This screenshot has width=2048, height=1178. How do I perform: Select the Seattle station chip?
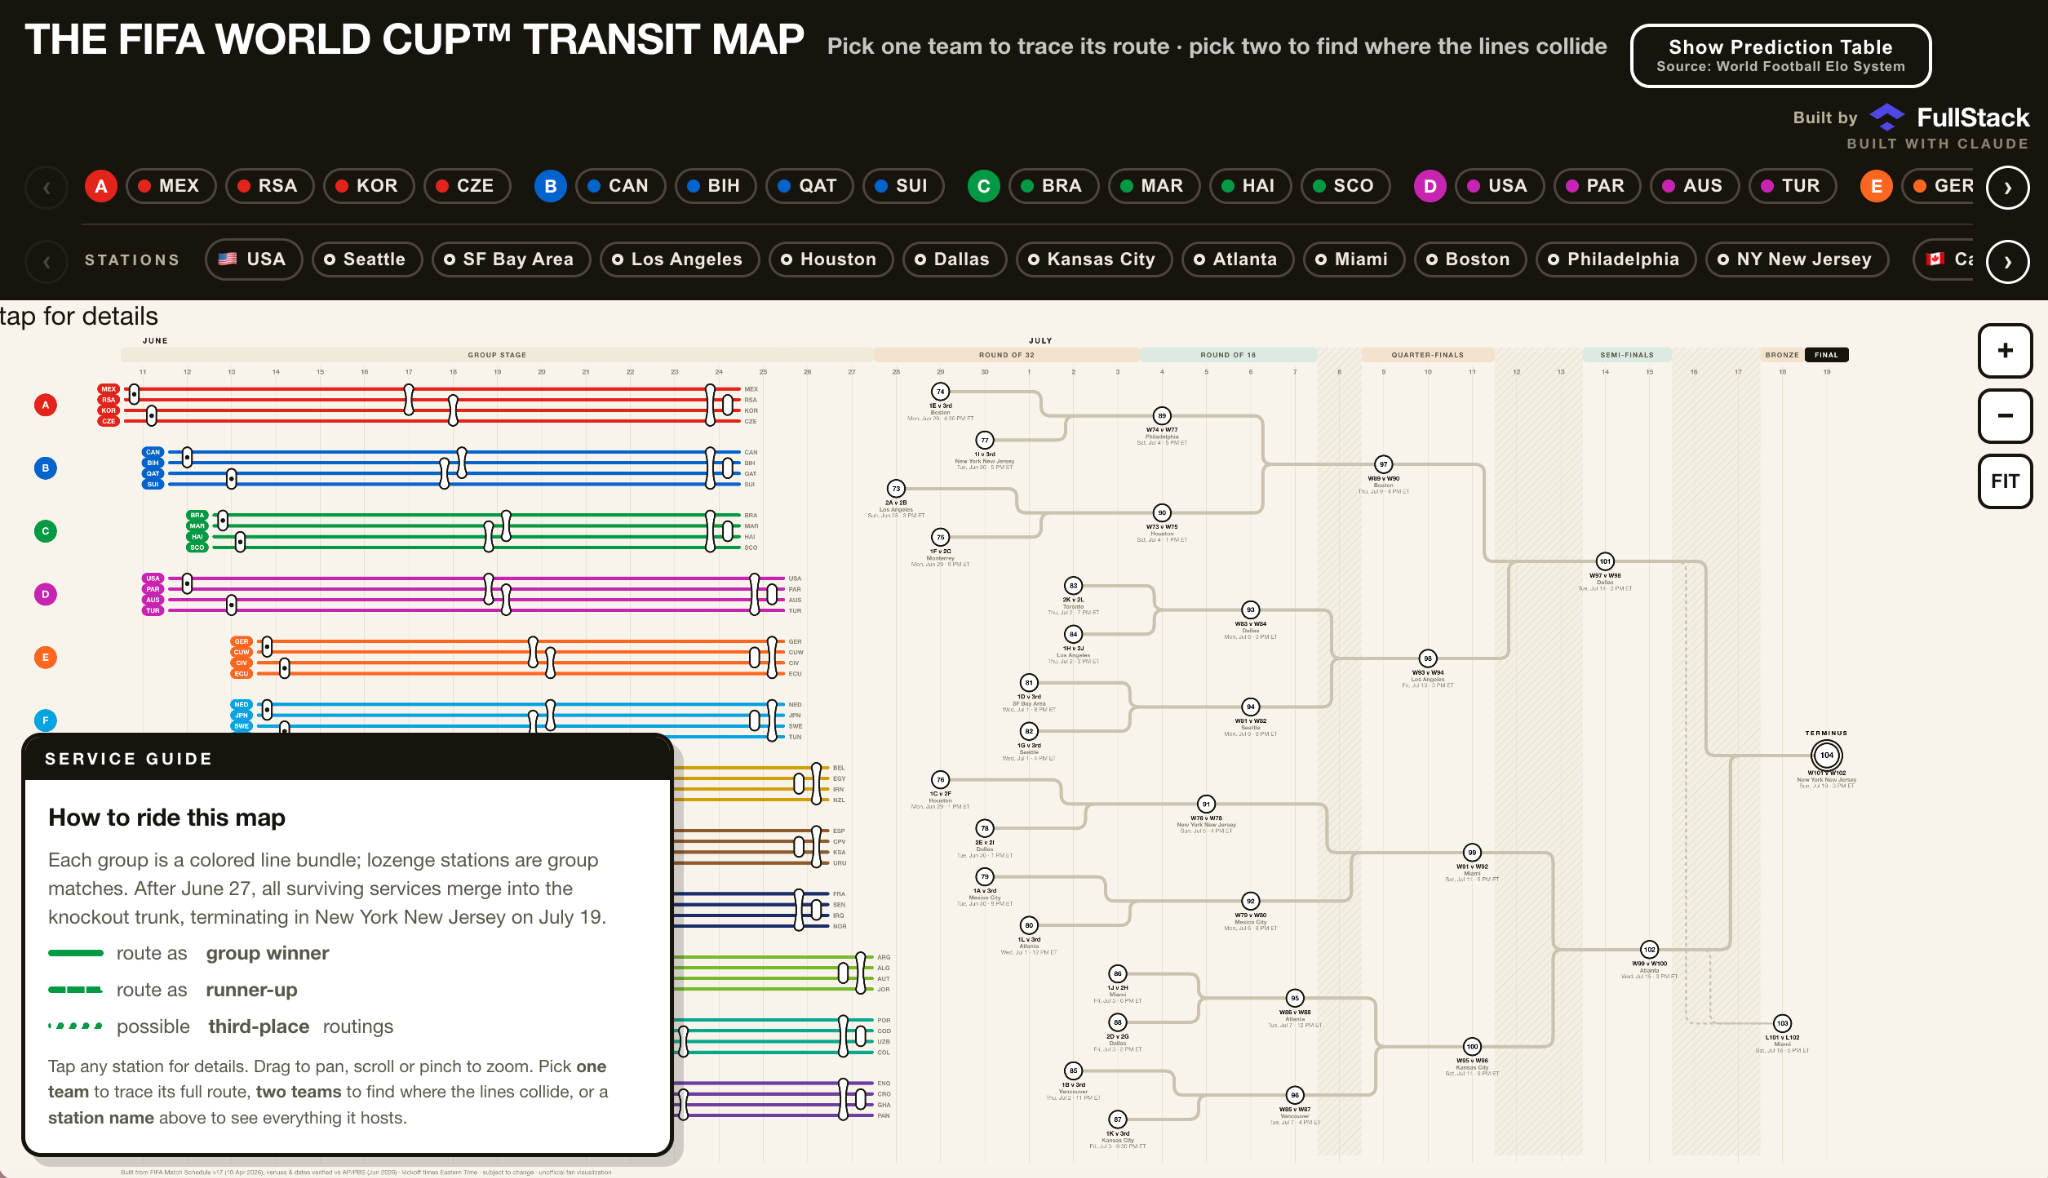pyautogui.click(x=365, y=259)
